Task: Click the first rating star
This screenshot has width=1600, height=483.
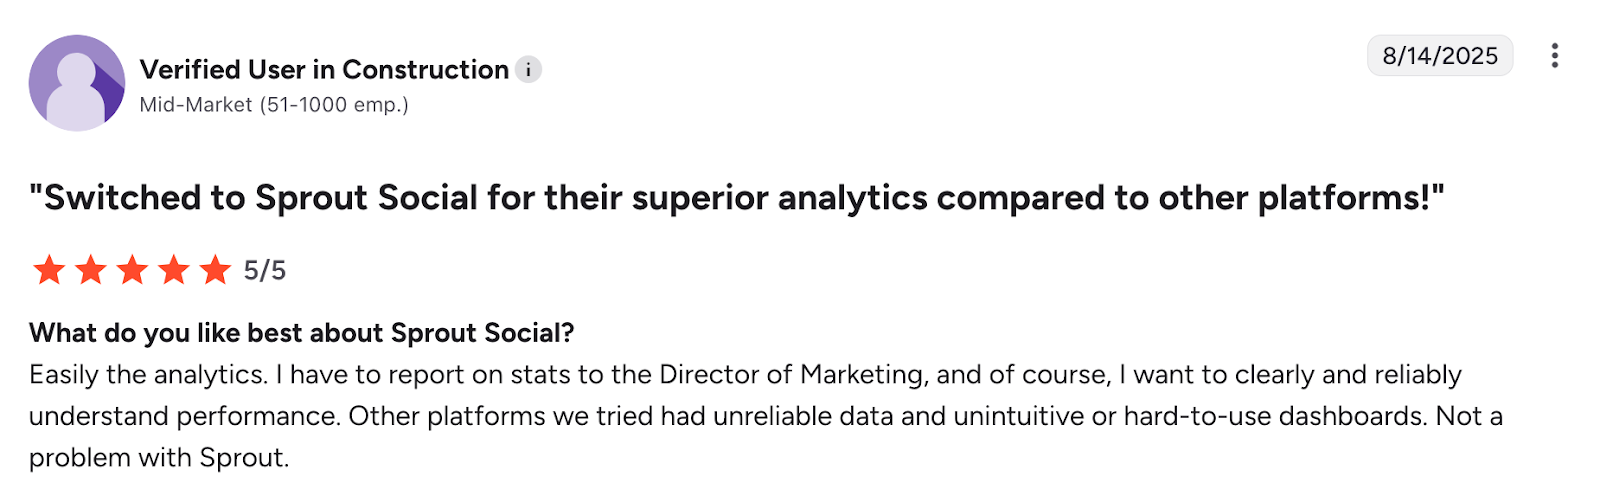Action: coord(49,270)
